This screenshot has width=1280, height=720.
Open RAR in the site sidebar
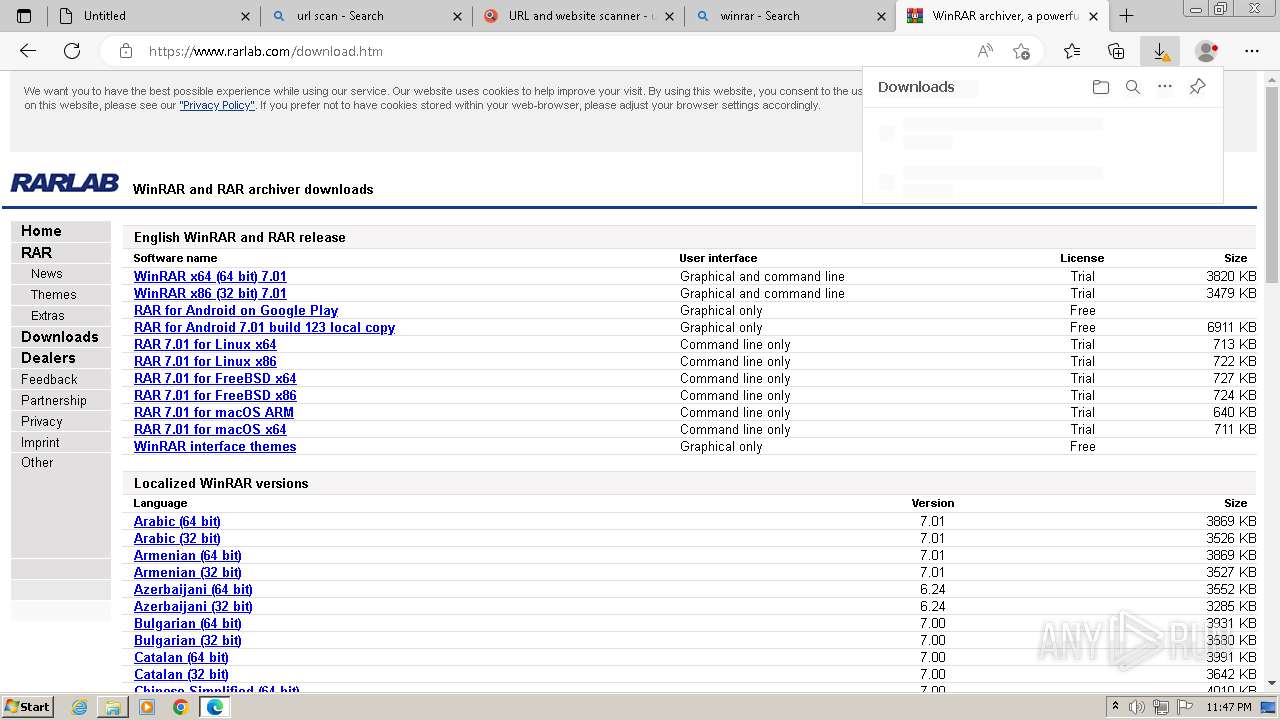(x=36, y=253)
